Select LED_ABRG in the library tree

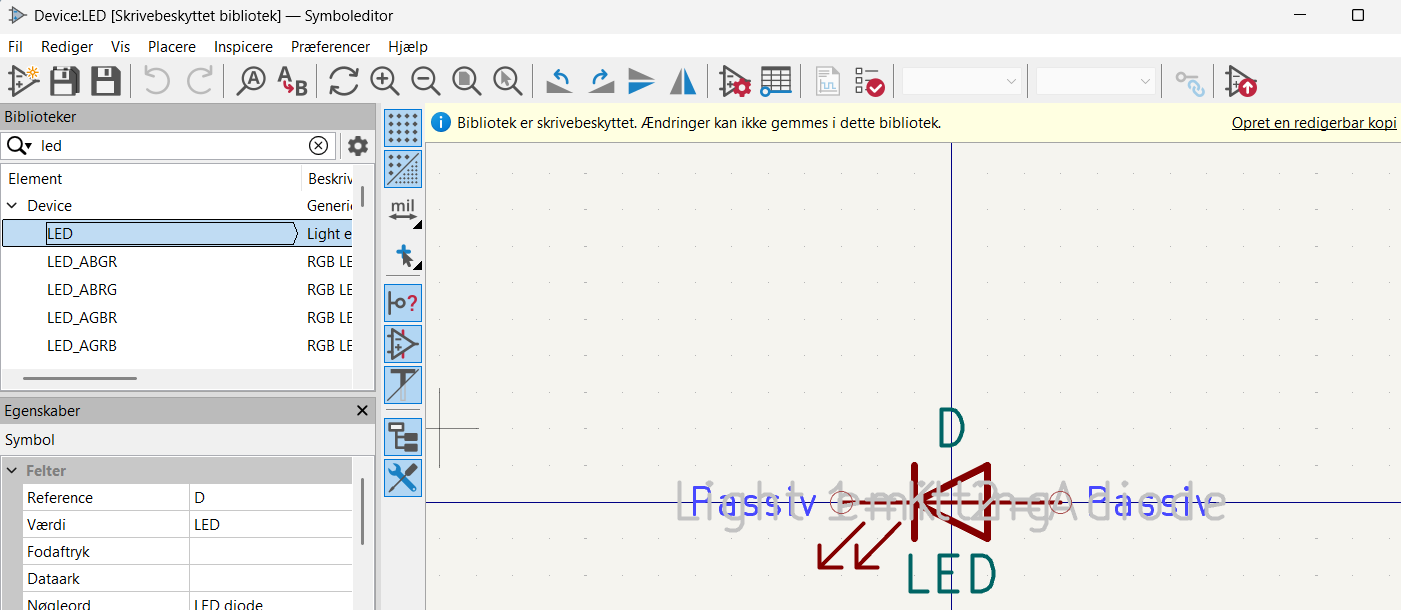click(82, 290)
